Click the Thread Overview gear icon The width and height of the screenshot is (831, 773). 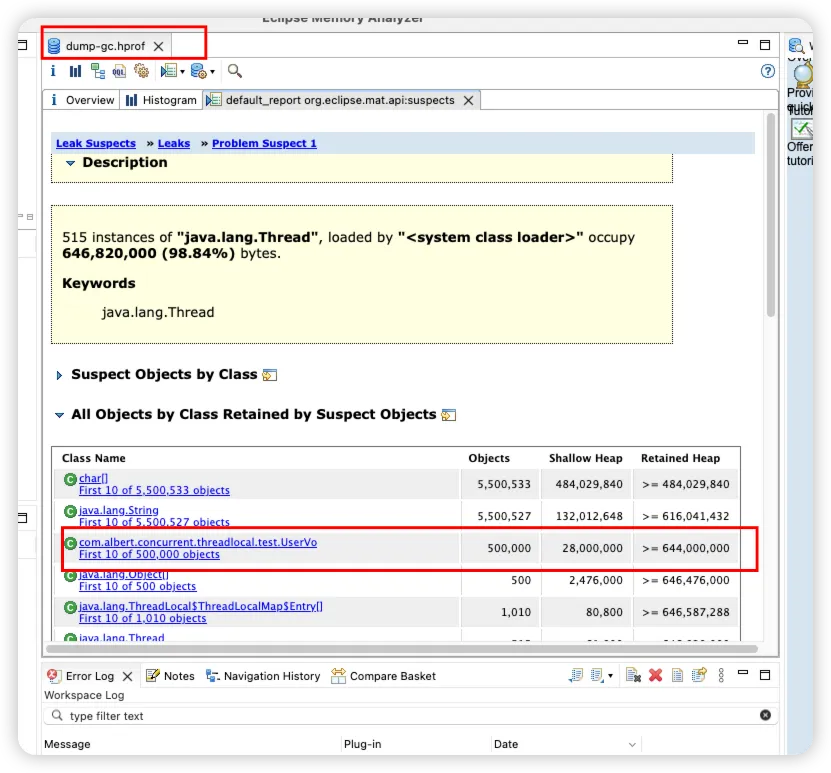click(x=141, y=71)
